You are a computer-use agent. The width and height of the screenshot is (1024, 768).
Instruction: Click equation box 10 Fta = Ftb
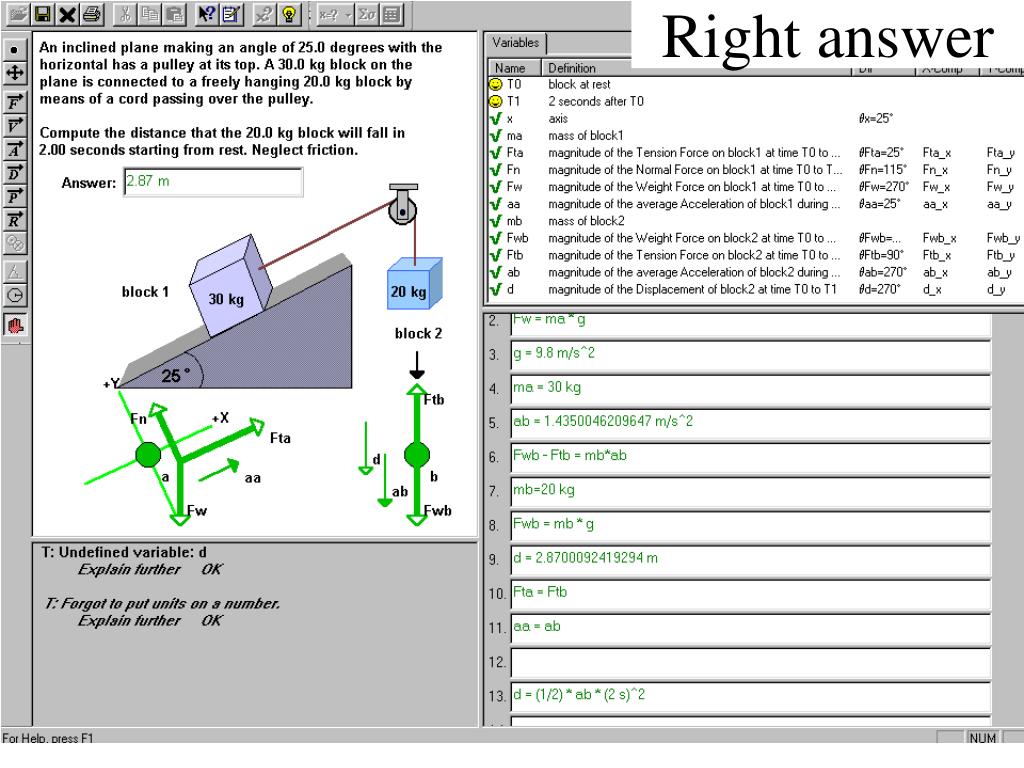750,595
